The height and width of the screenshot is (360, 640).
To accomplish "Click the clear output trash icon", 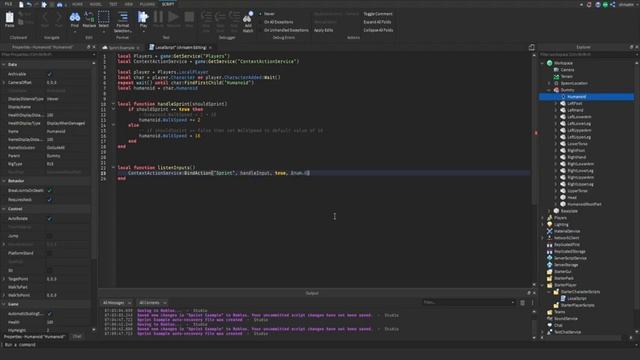I will tap(522, 302).
